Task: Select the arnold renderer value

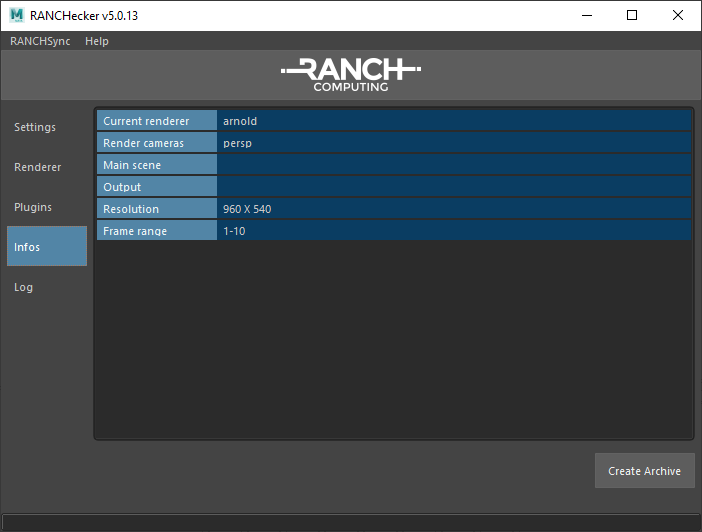Action: pos(454,121)
